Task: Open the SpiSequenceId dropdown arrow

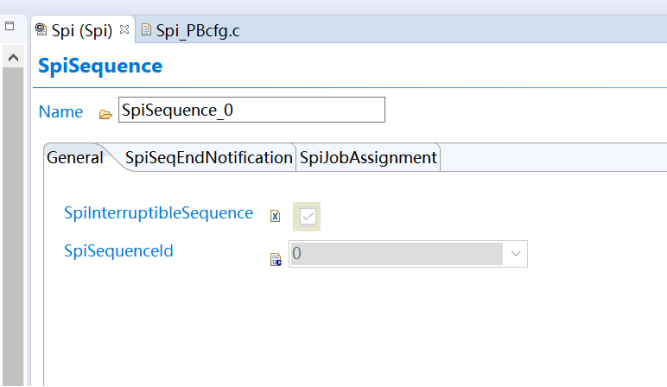Action: coord(516,254)
